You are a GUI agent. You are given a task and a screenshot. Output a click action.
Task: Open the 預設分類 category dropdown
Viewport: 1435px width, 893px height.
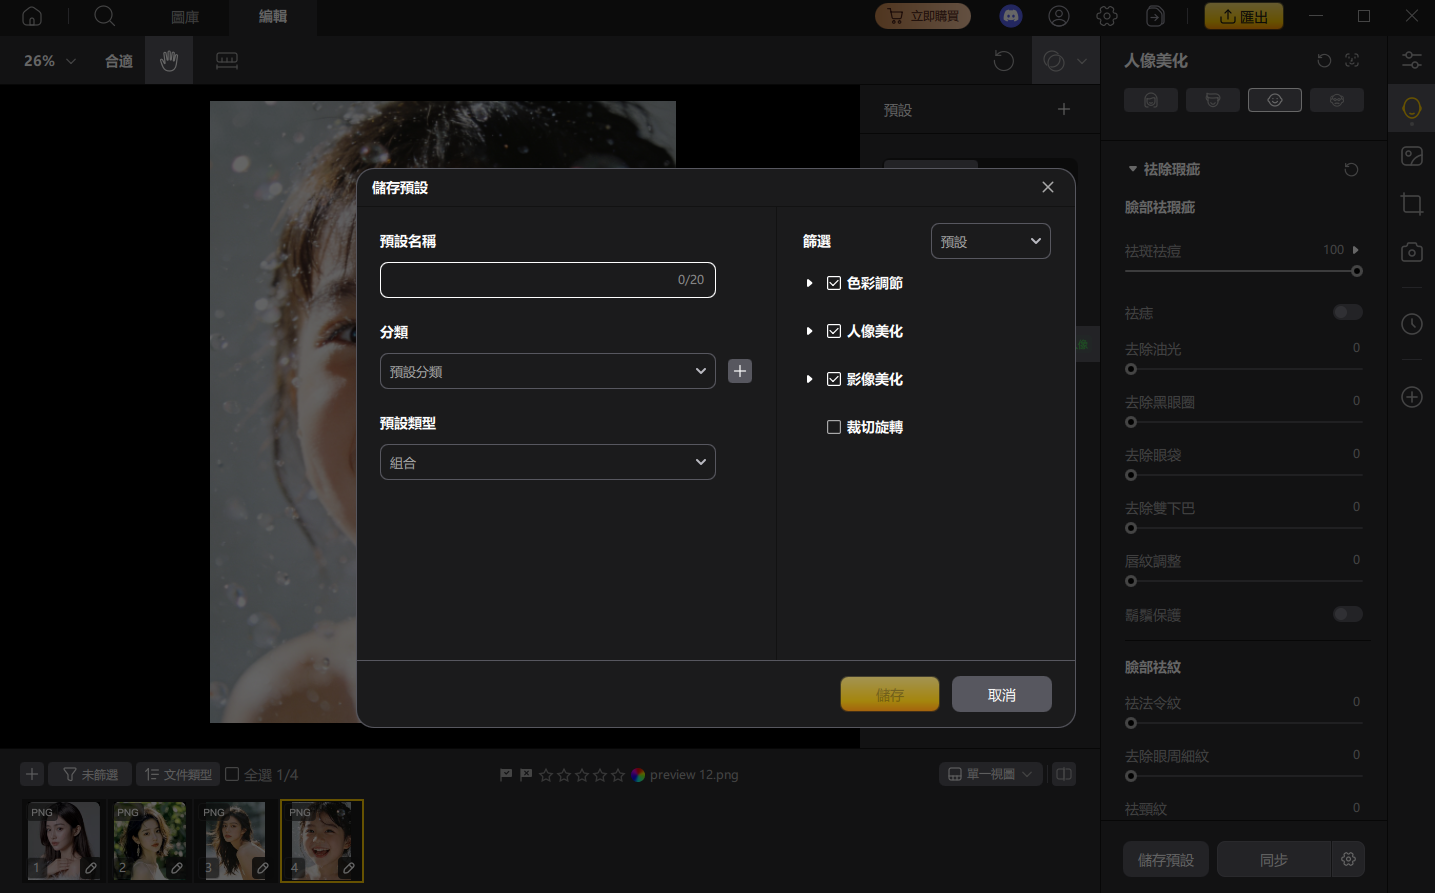[547, 371]
